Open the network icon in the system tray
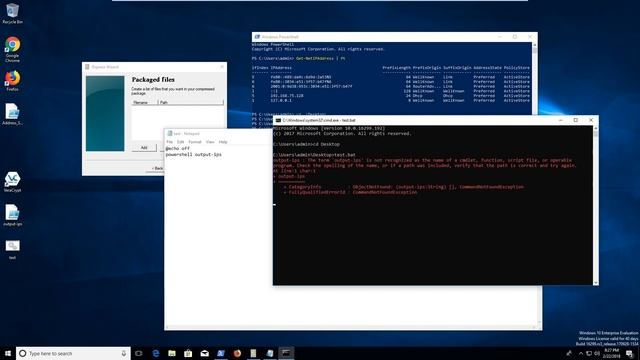The height and width of the screenshot is (360, 640). (589, 353)
